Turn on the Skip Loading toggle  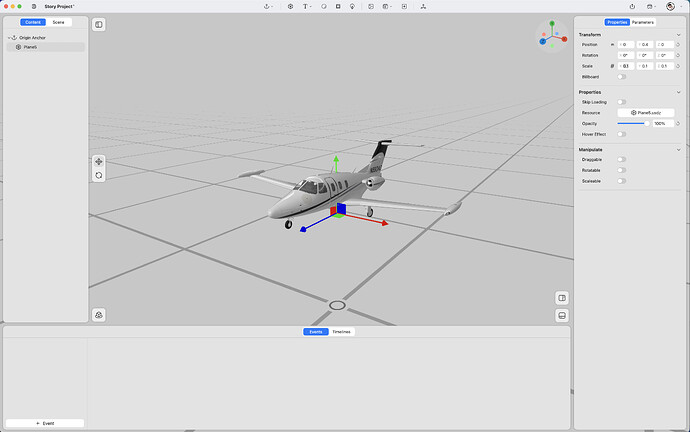pos(622,102)
